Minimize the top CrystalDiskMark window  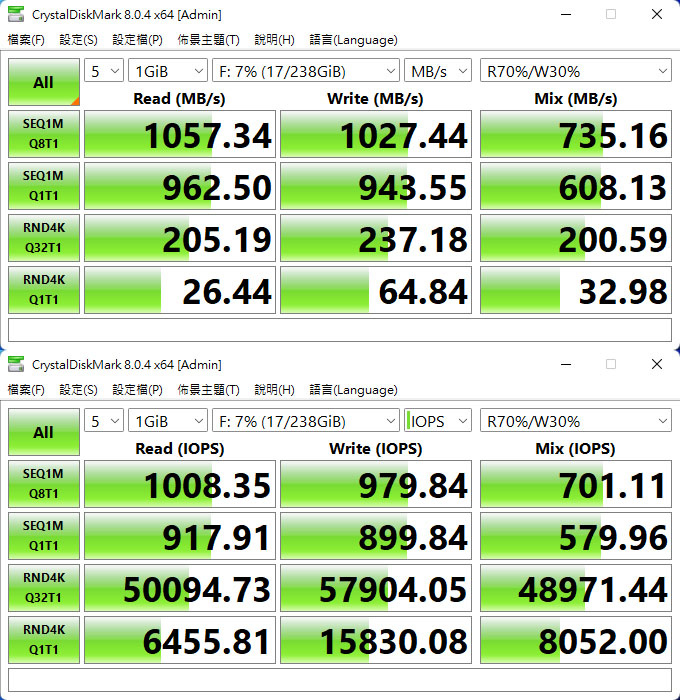click(x=566, y=14)
